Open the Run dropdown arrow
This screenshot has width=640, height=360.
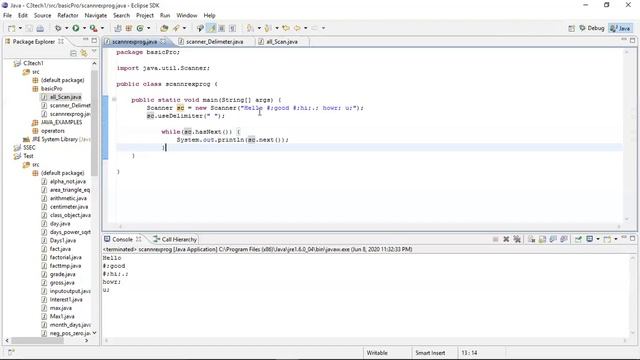(84, 28)
